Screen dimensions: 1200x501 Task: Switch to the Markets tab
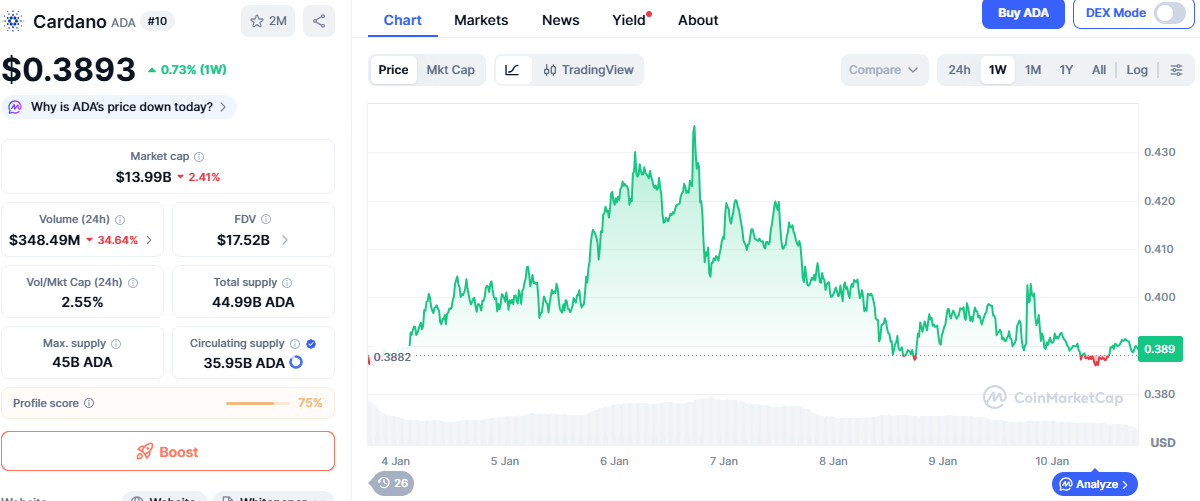click(x=481, y=20)
